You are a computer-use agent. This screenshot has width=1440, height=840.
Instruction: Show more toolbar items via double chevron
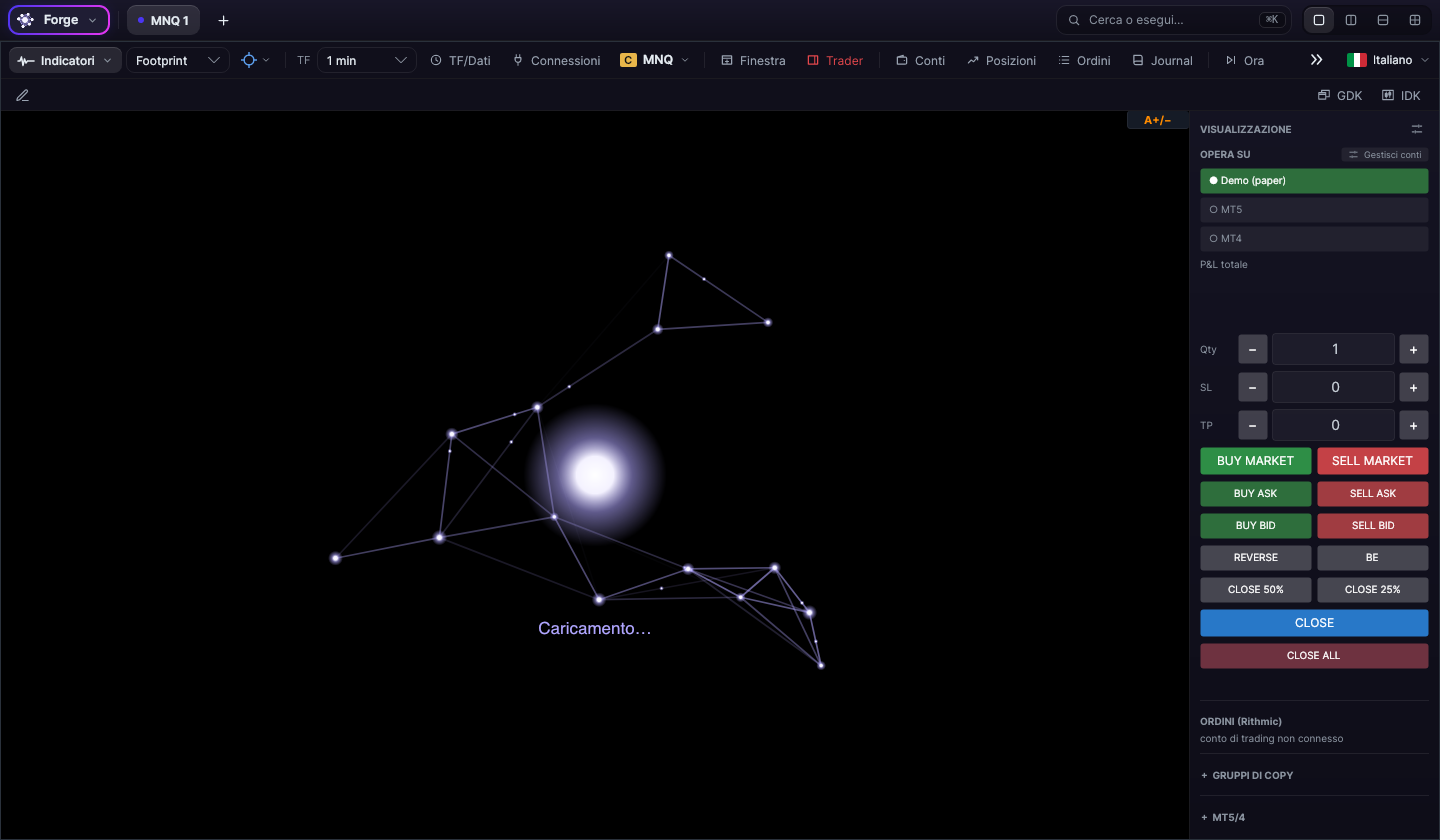click(x=1317, y=60)
